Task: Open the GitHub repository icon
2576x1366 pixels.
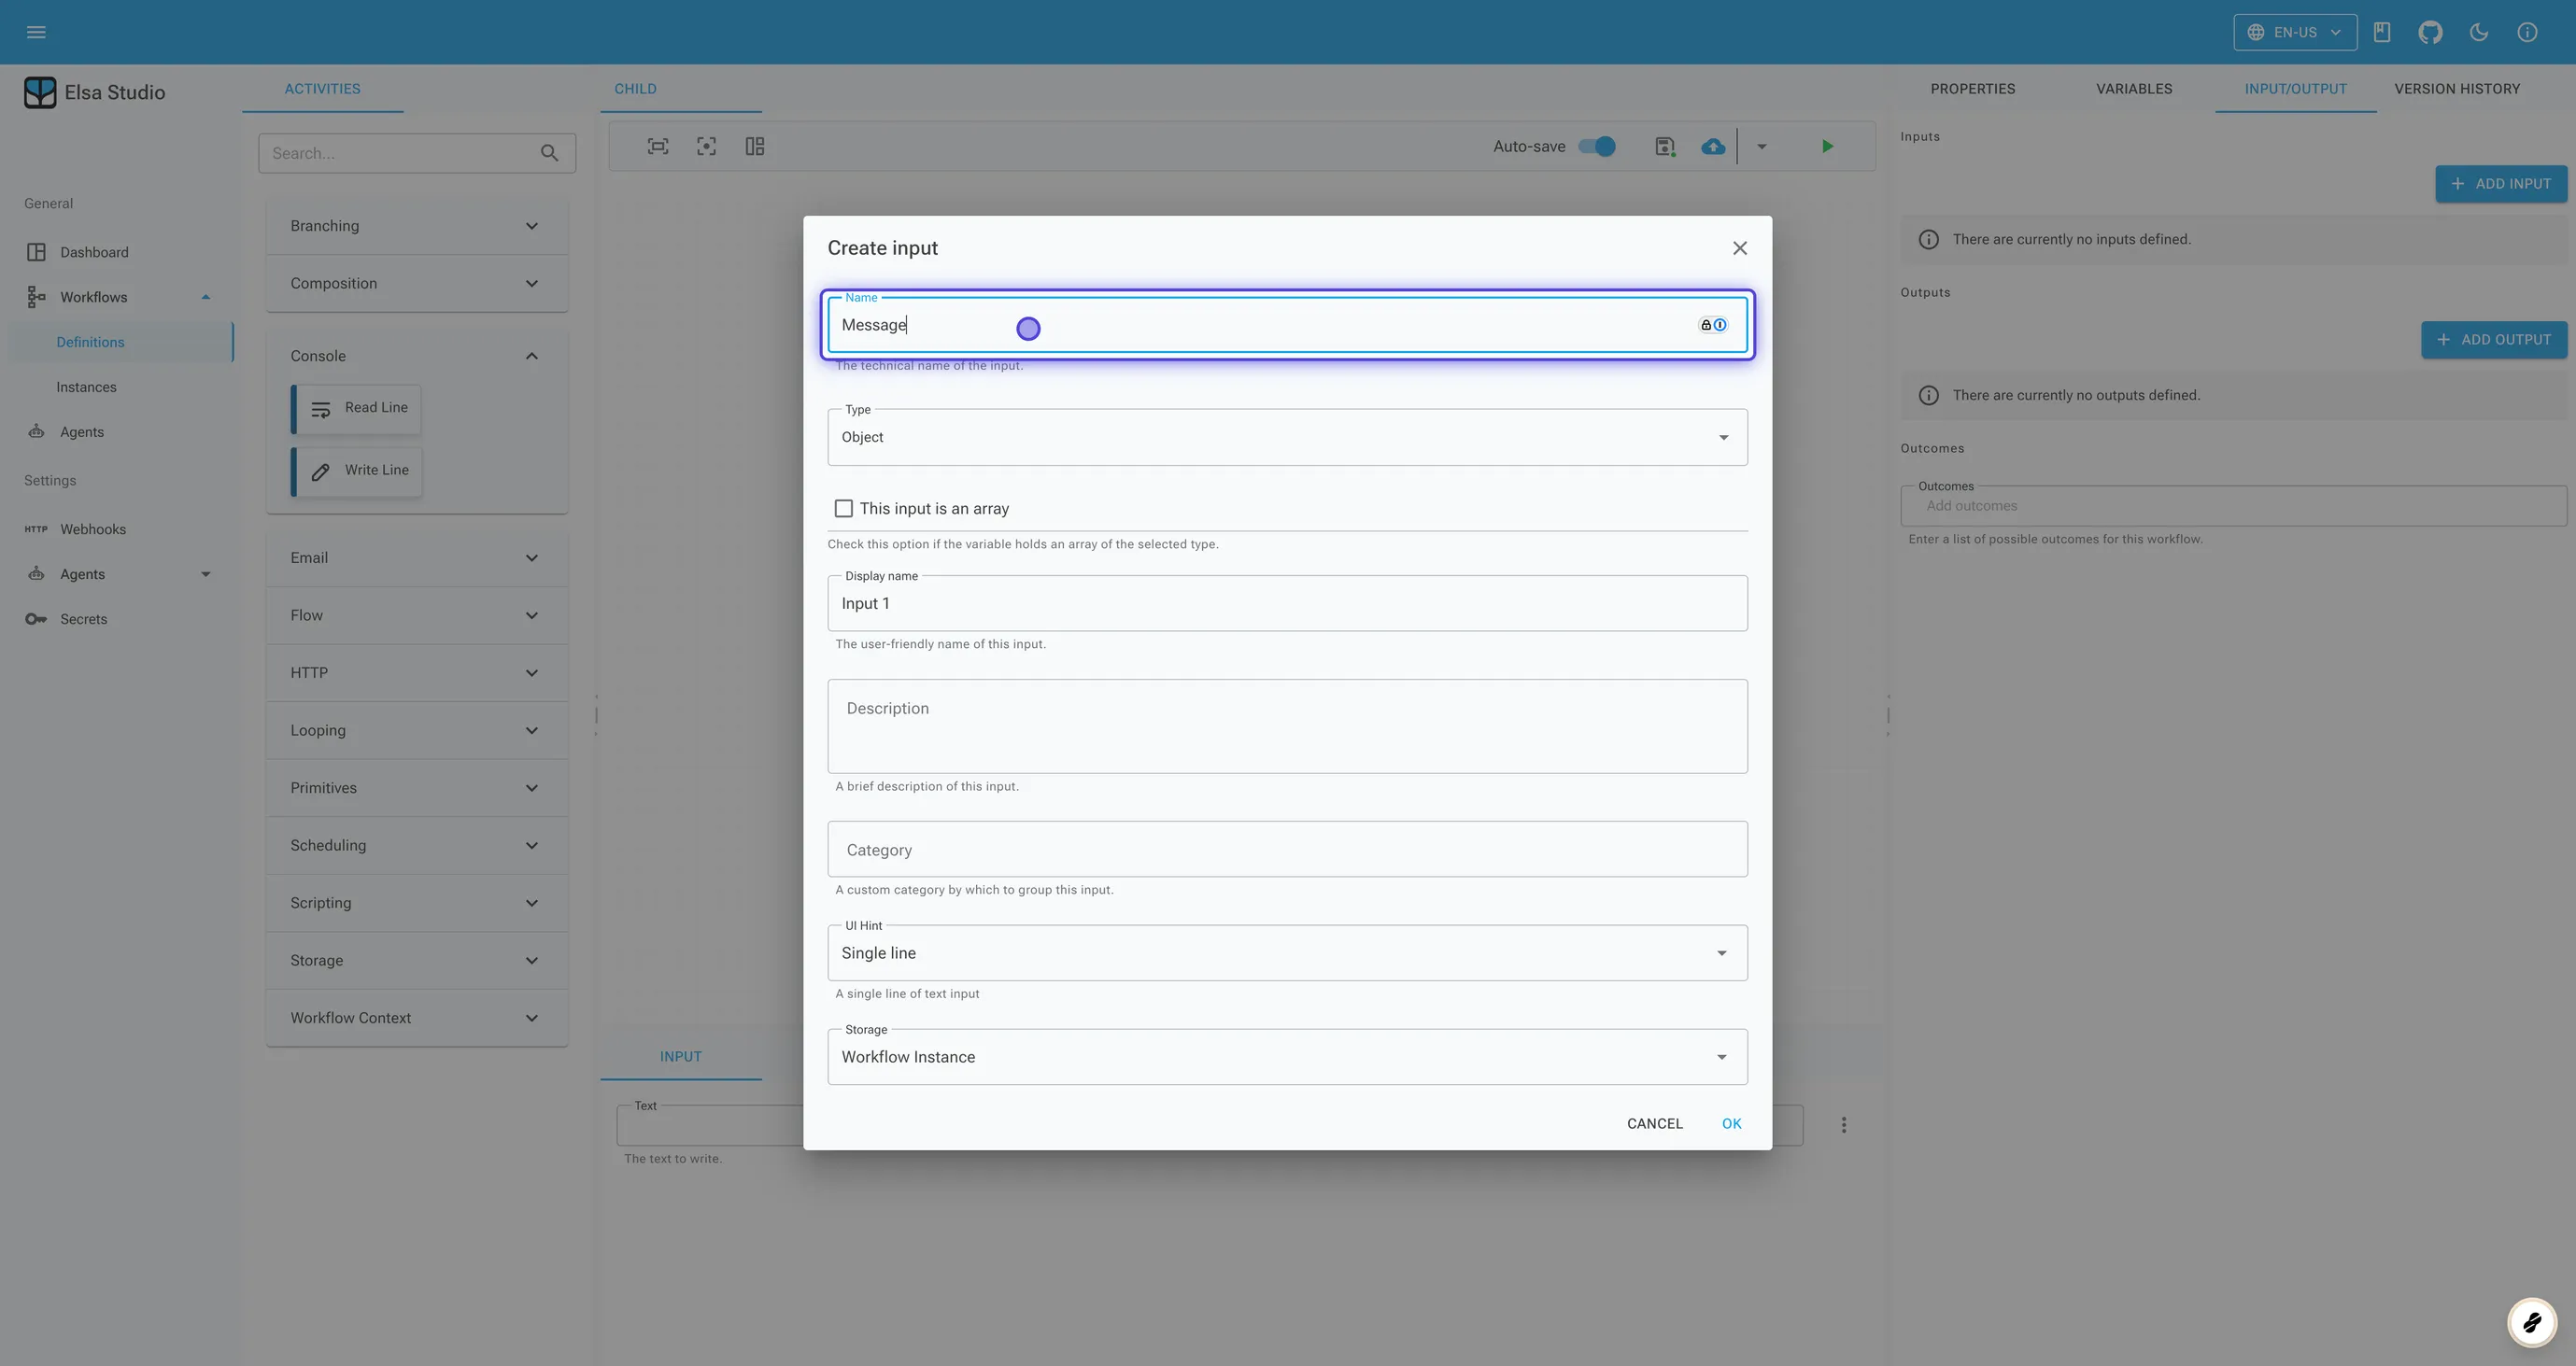Action: coord(2430,32)
